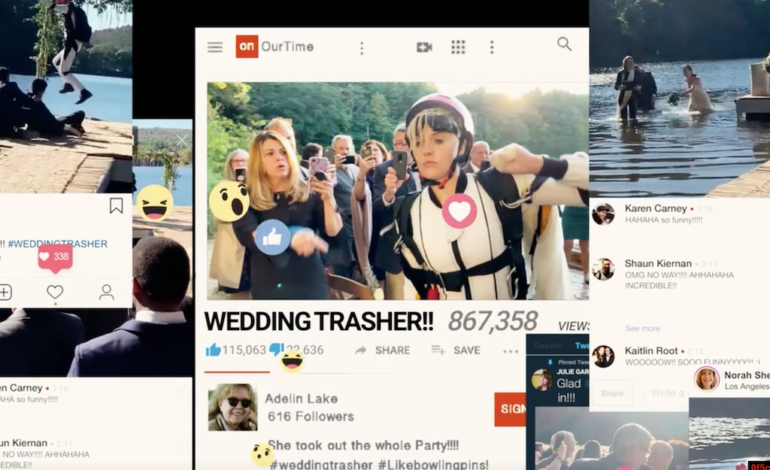This screenshot has height=470, width=770.
Task: Dislike the video with the thumbs down icon
Action: click(x=276, y=349)
